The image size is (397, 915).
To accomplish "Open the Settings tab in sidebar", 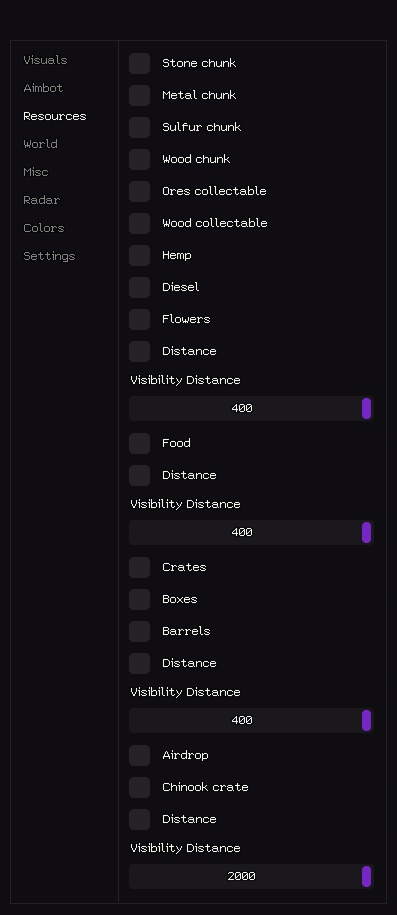I will click(x=49, y=256).
